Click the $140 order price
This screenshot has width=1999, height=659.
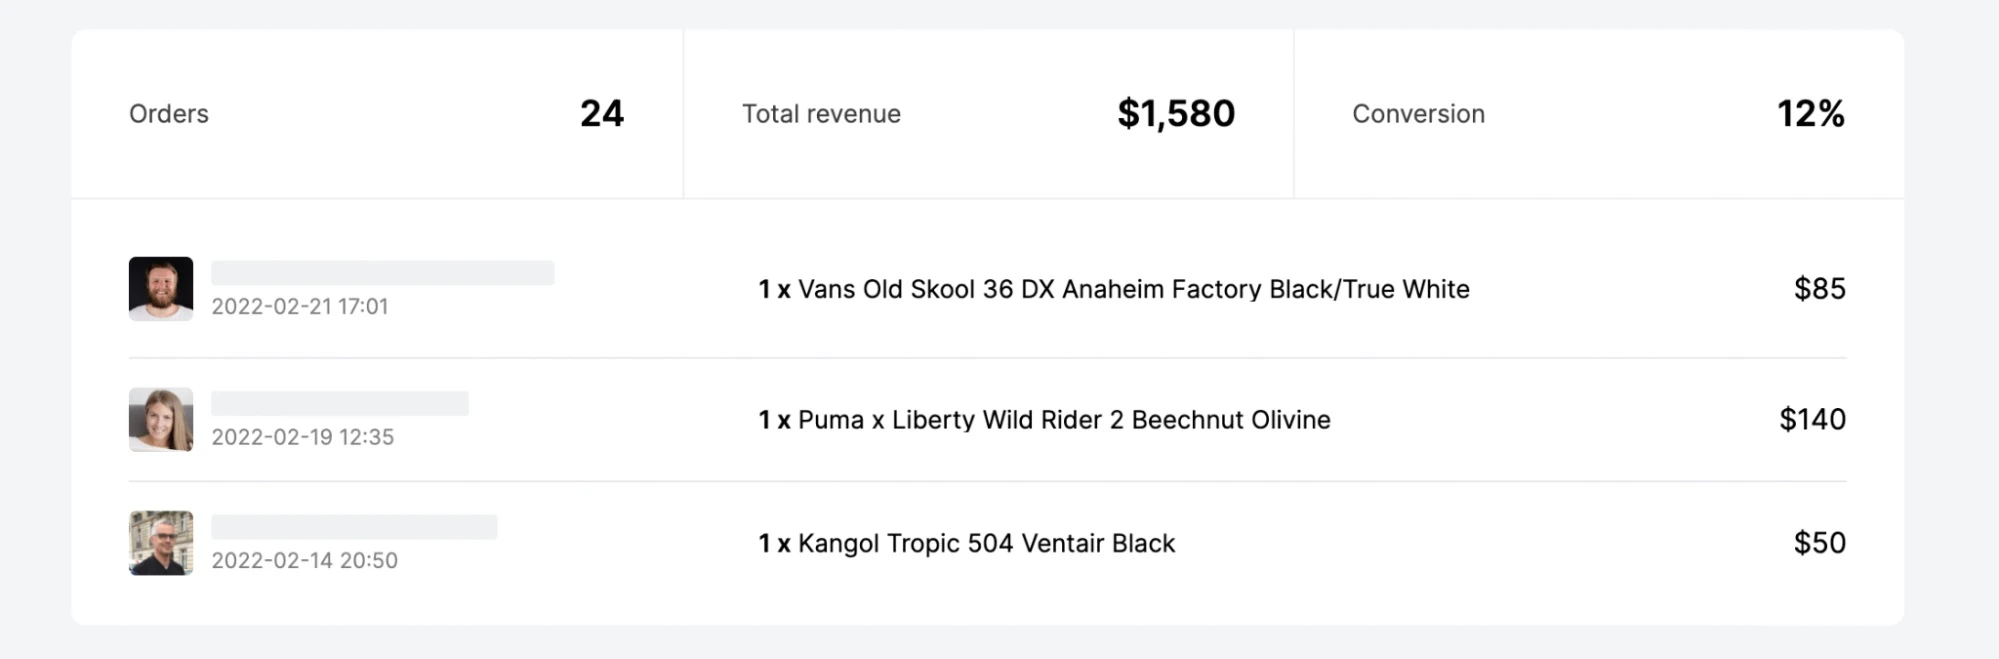(1812, 420)
